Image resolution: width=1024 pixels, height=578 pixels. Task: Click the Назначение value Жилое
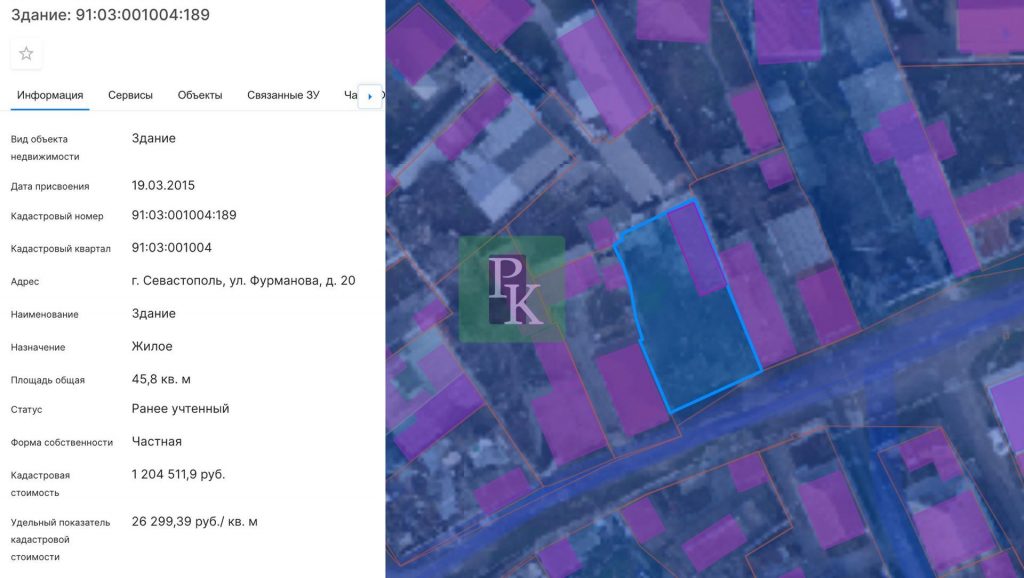point(152,346)
